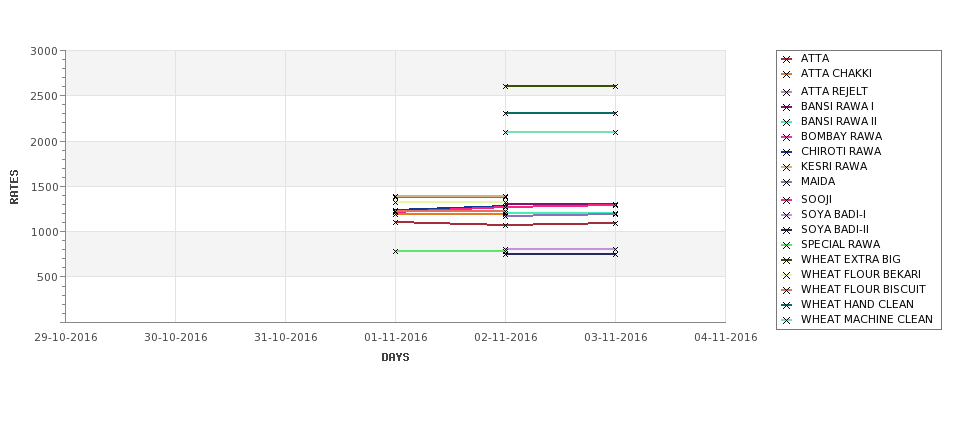Click the CHIROTI RAWA blue legend marker
The height and width of the screenshot is (429, 975).
coord(786,152)
